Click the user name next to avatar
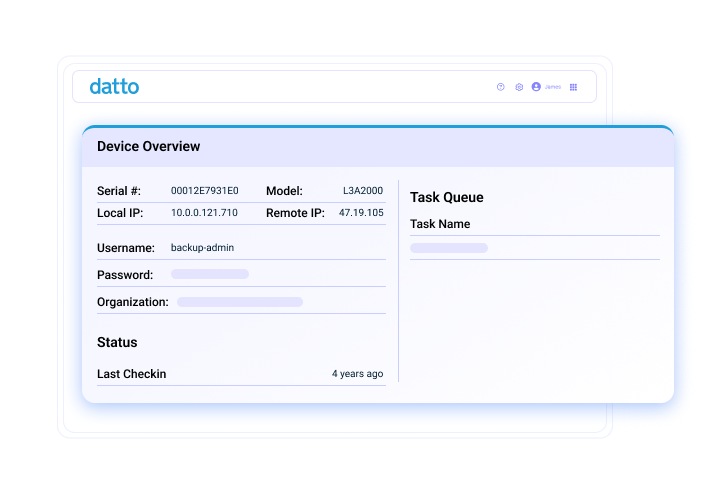 coord(552,87)
